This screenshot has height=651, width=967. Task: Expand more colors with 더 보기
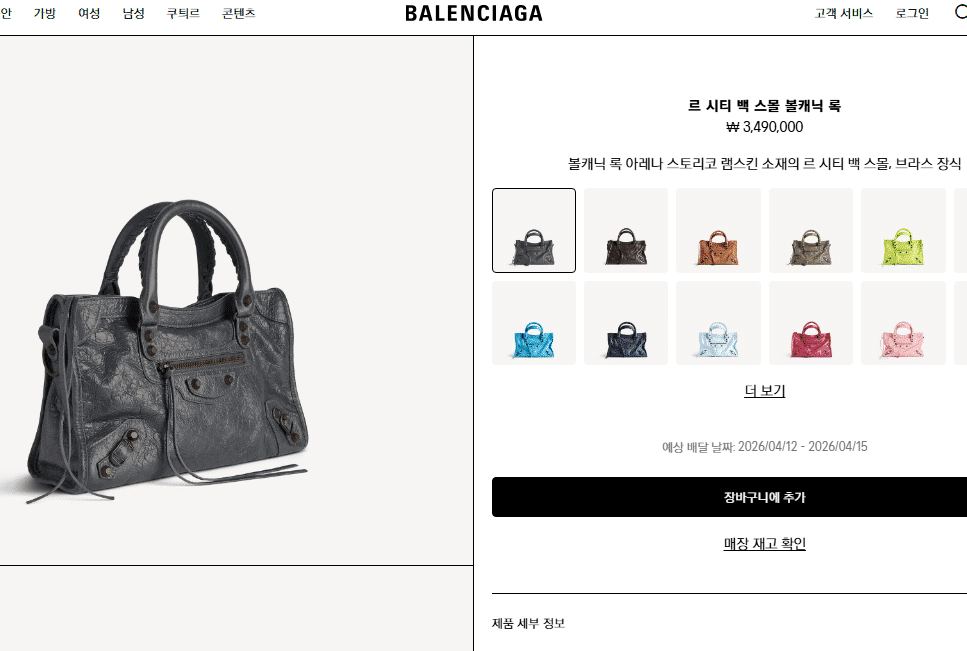[x=765, y=391]
